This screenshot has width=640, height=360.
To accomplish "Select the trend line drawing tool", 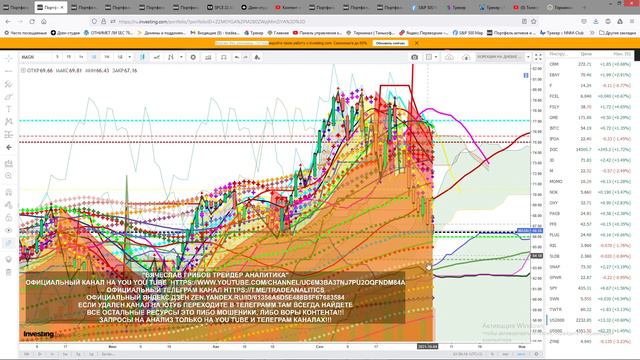I will click(x=9, y=71).
